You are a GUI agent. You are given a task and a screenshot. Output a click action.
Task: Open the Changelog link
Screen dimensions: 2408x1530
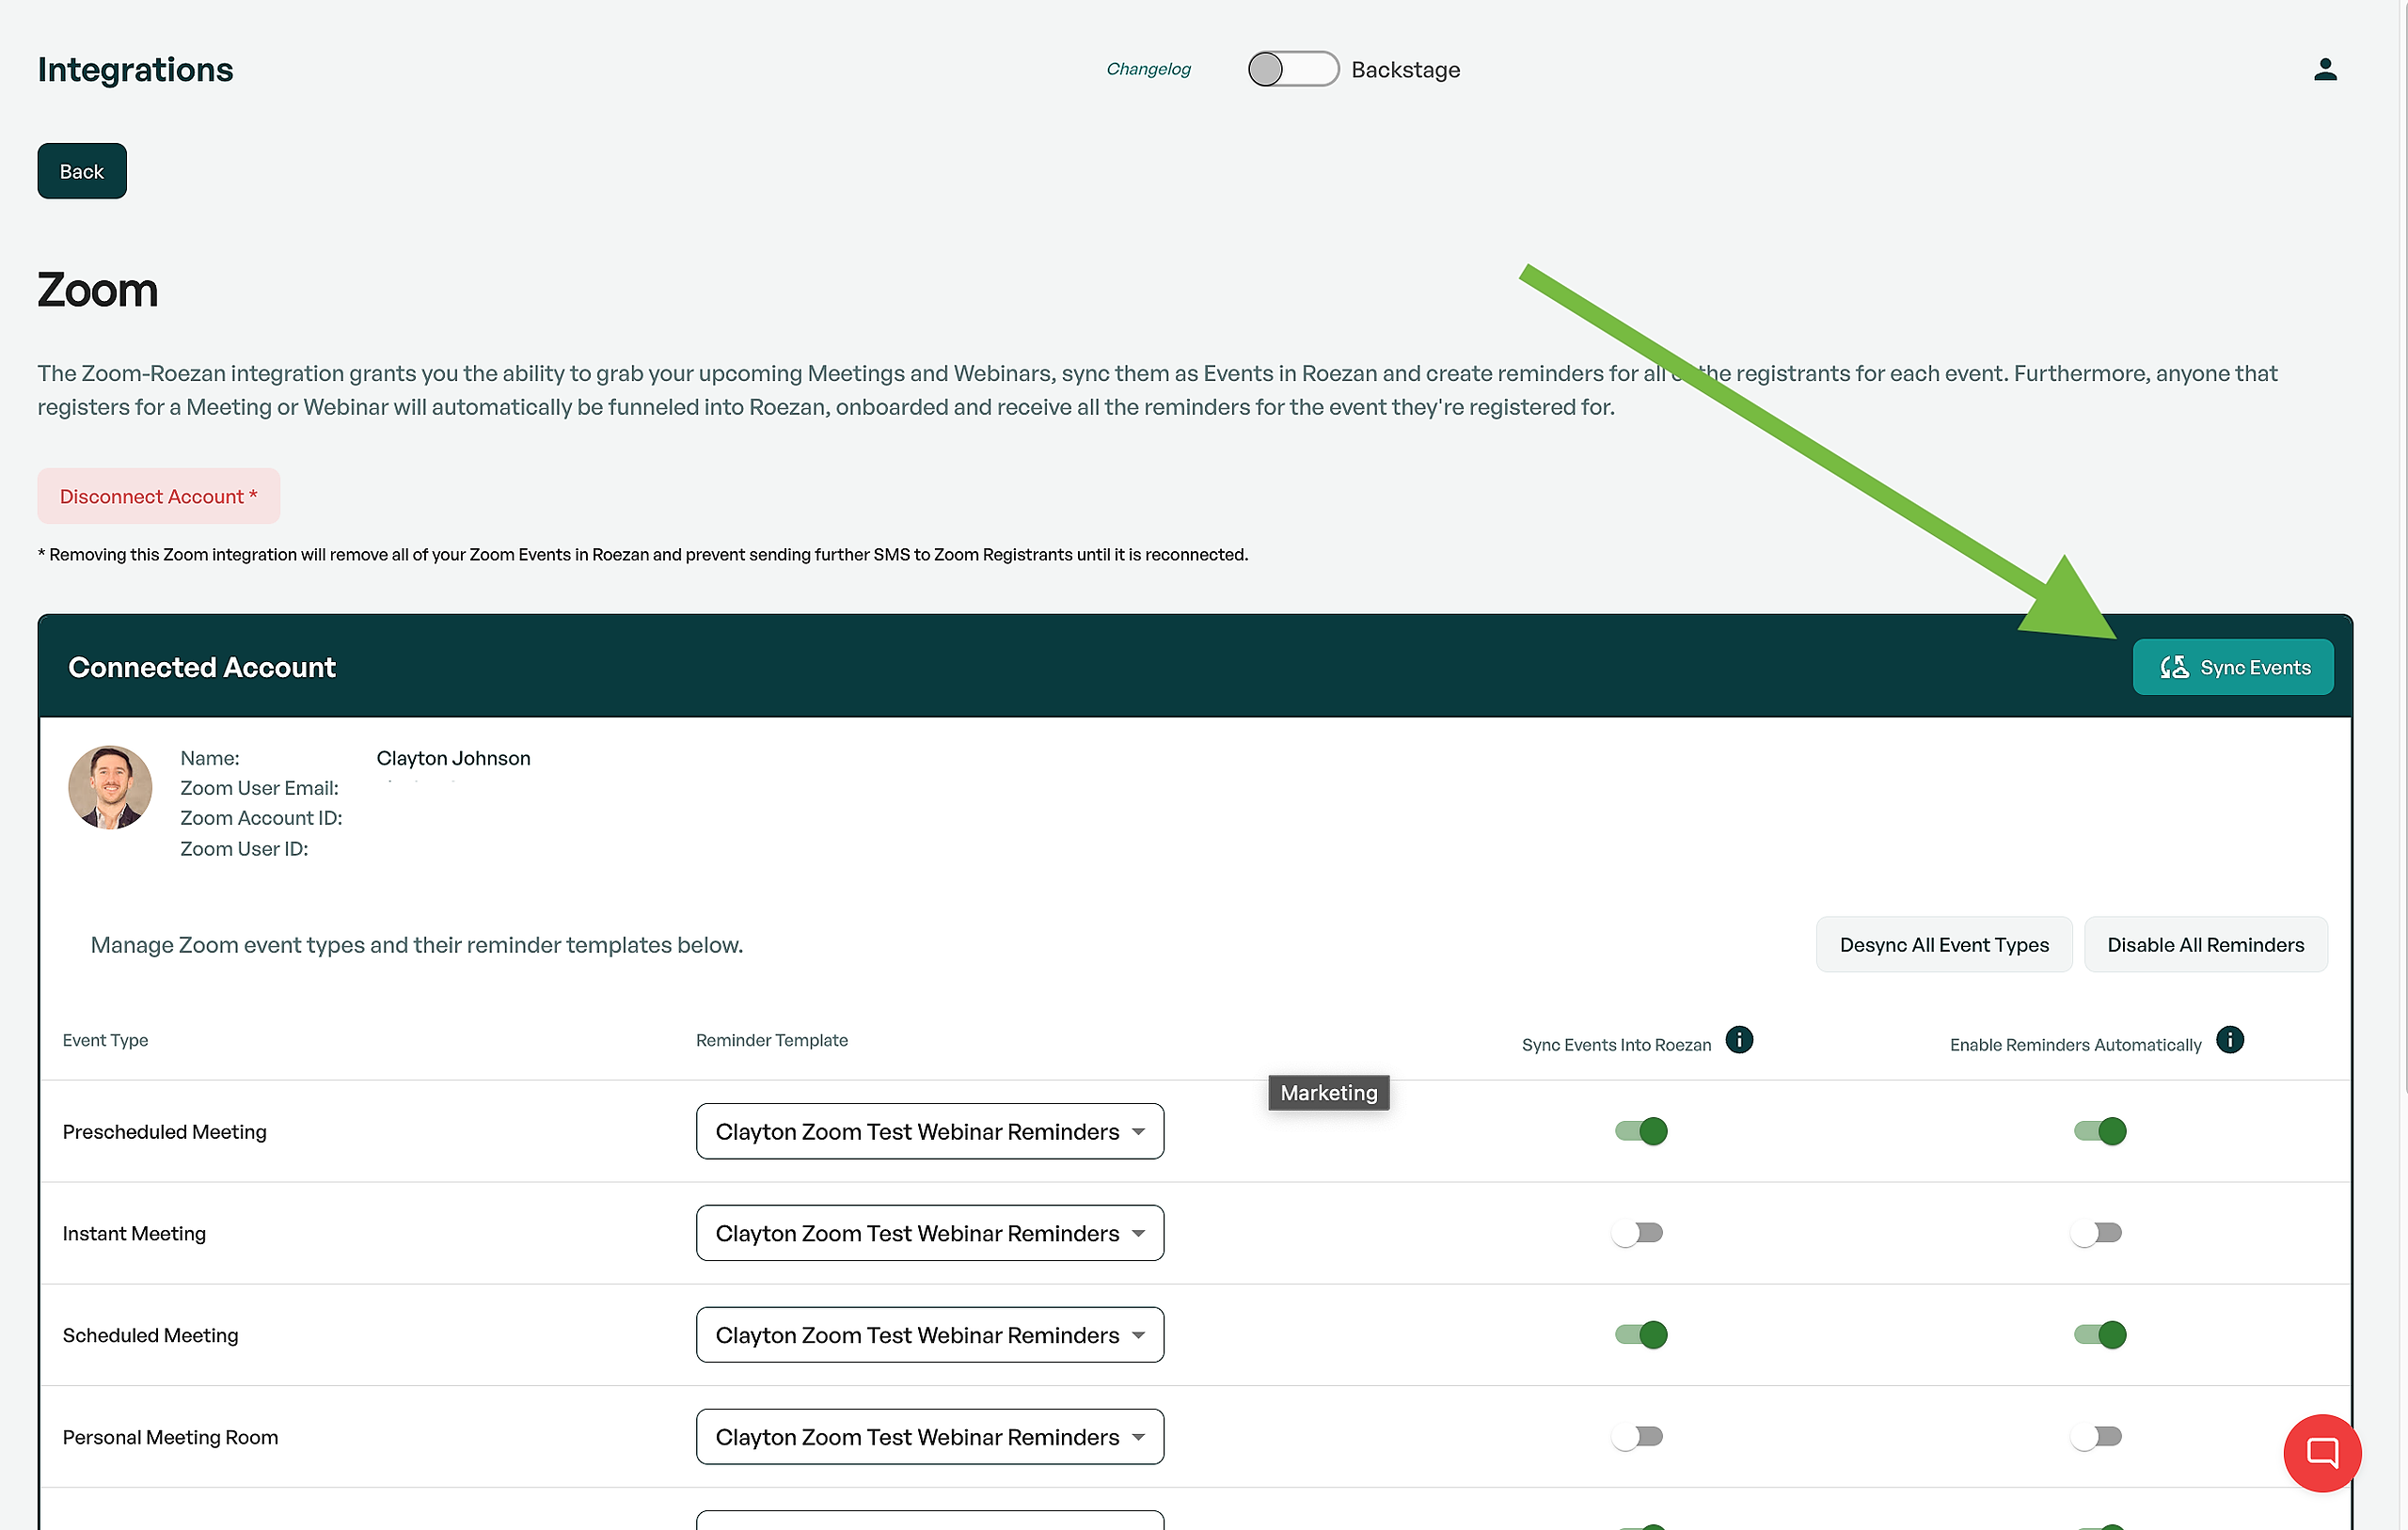[x=1148, y=69]
